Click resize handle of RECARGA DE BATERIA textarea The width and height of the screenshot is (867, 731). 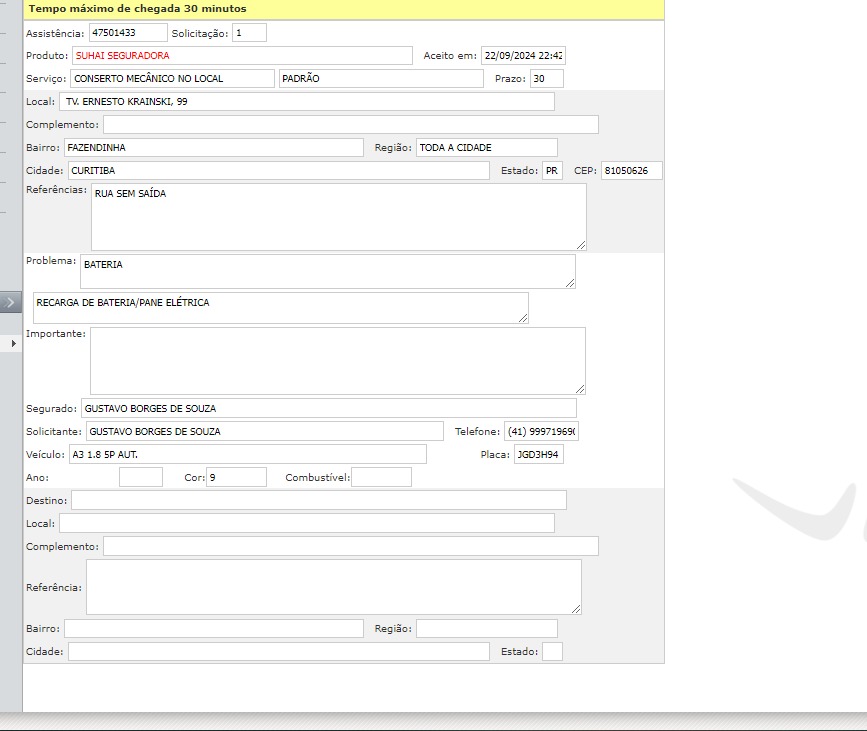[x=522, y=317]
